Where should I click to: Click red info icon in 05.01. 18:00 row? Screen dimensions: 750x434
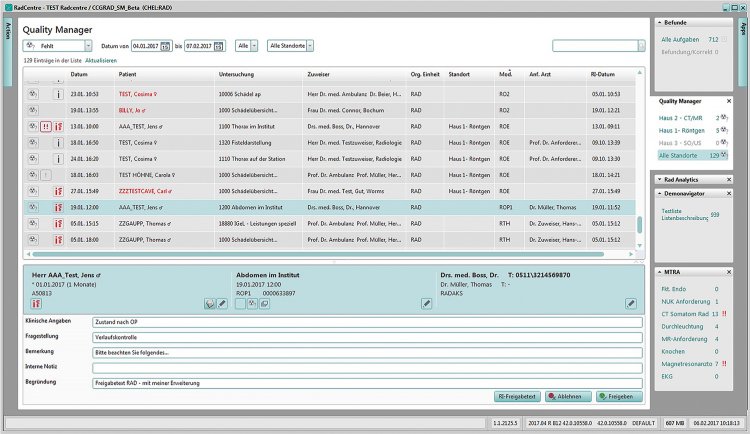tap(58, 240)
